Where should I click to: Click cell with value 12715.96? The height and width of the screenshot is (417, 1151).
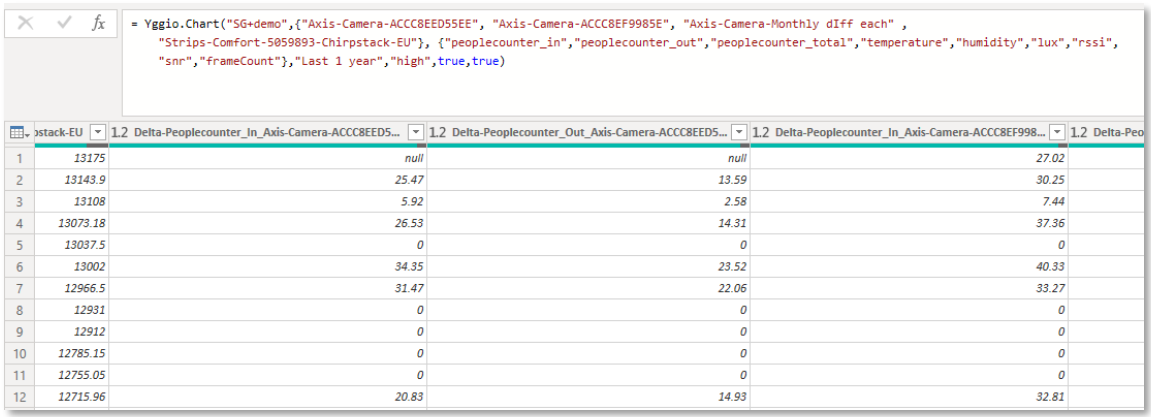click(72, 397)
